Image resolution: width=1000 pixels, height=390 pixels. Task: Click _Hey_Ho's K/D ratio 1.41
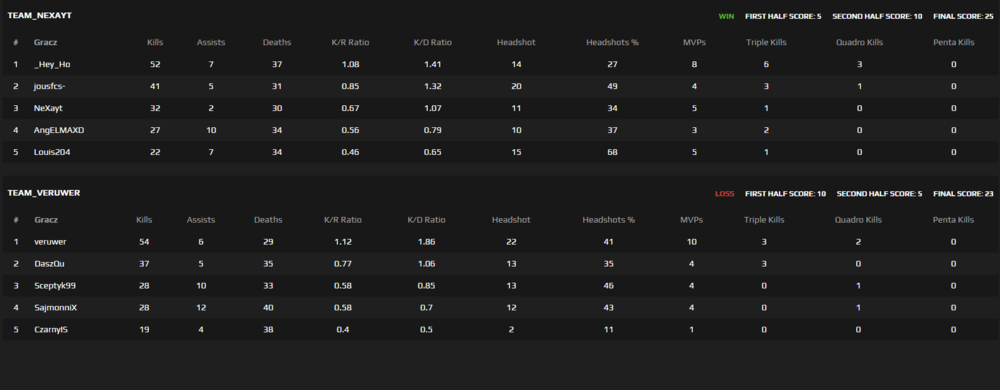tap(432, 64)
